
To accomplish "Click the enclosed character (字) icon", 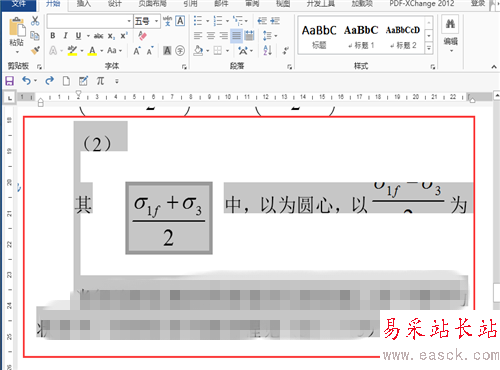I will (x=180, y=51).
